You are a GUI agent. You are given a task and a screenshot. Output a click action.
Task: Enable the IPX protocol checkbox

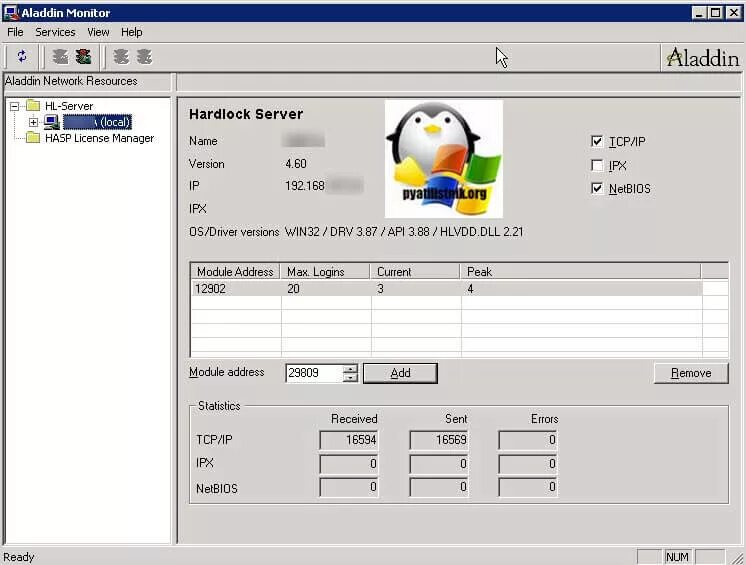597,165
